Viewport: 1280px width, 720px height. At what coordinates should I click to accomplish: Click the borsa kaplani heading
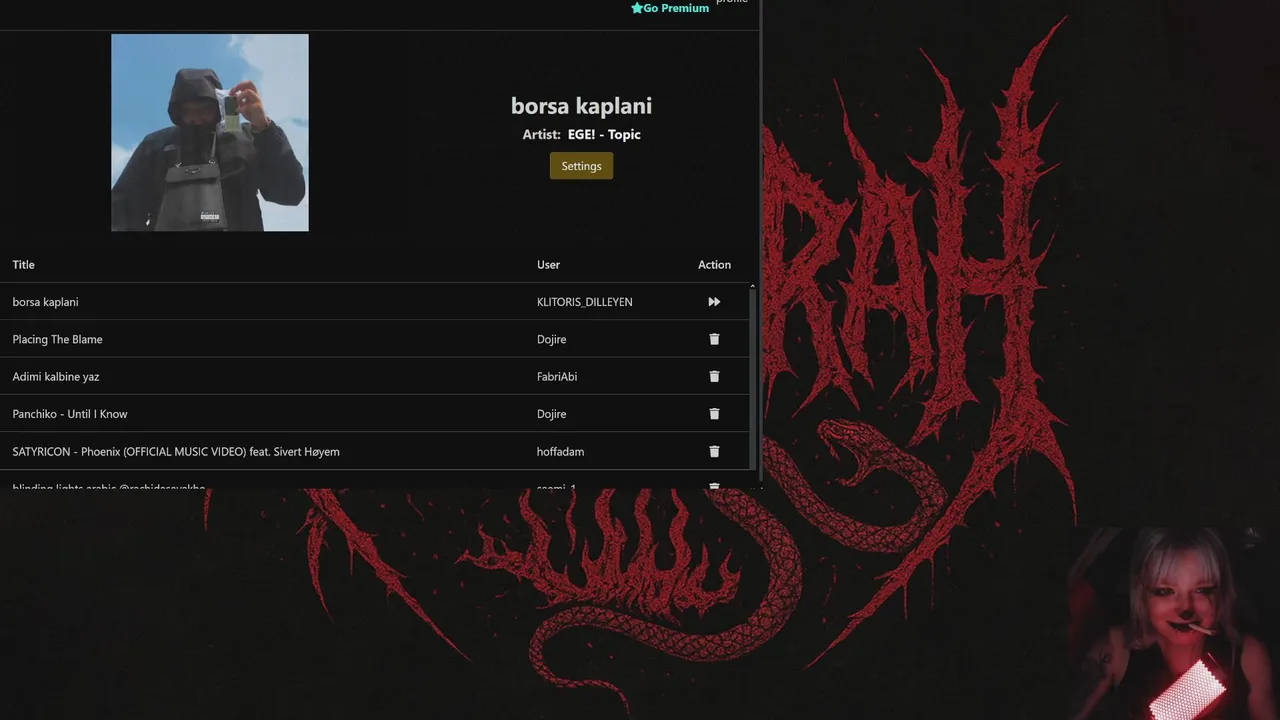[581, 105]
